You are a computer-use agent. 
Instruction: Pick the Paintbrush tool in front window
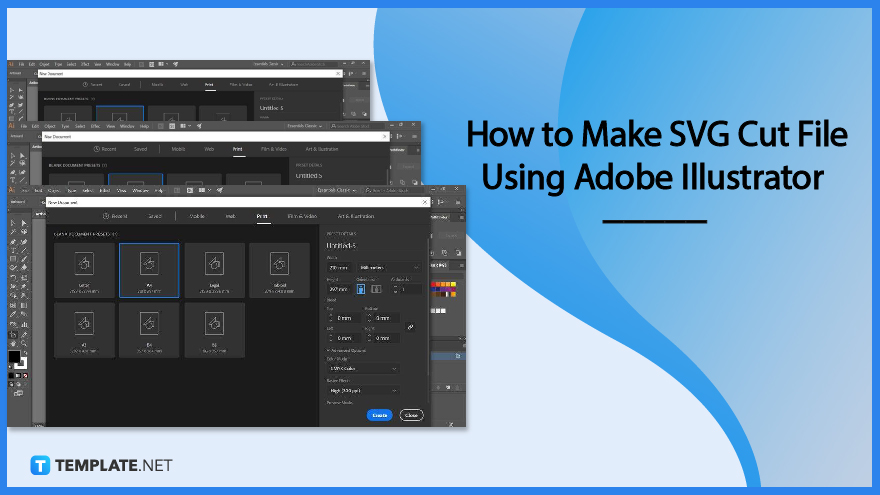tap(24, 259)
